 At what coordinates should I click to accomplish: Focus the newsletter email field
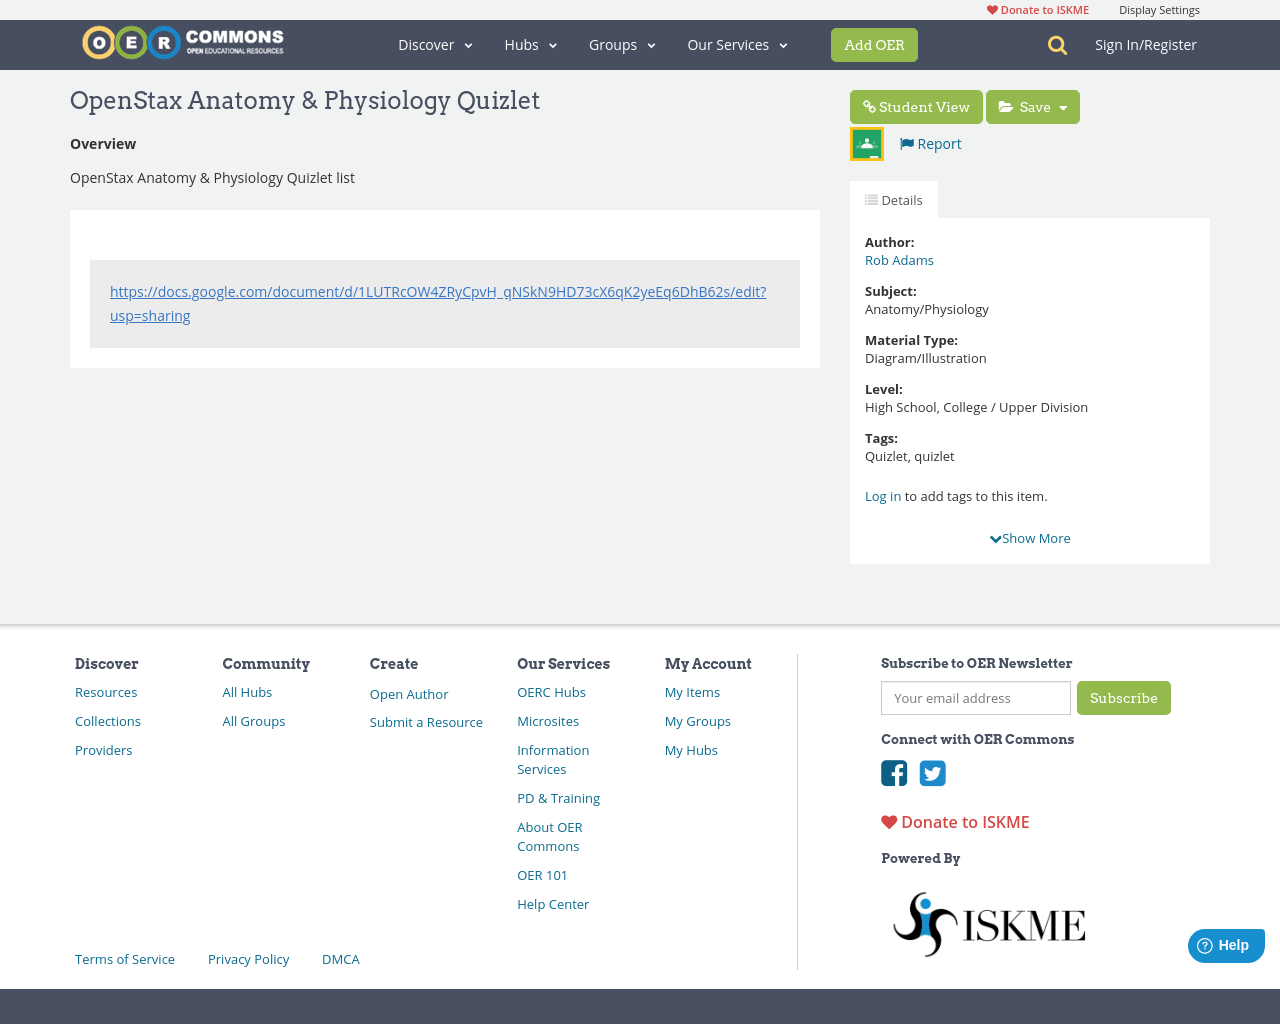976,698
